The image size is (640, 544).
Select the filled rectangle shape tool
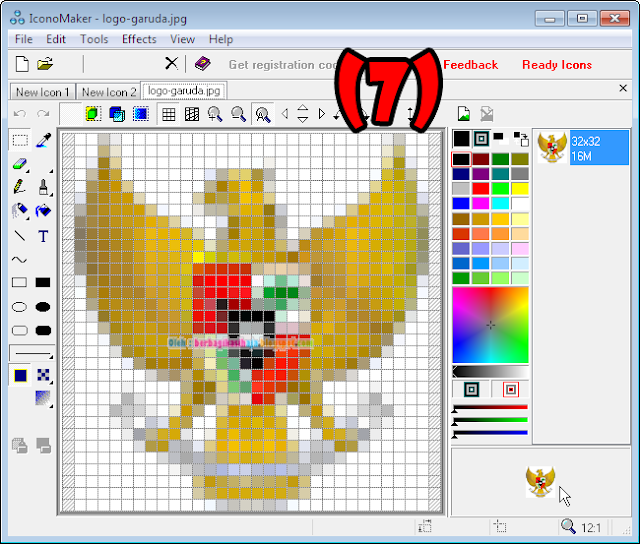pyautogui.click(x=43, y=282)
